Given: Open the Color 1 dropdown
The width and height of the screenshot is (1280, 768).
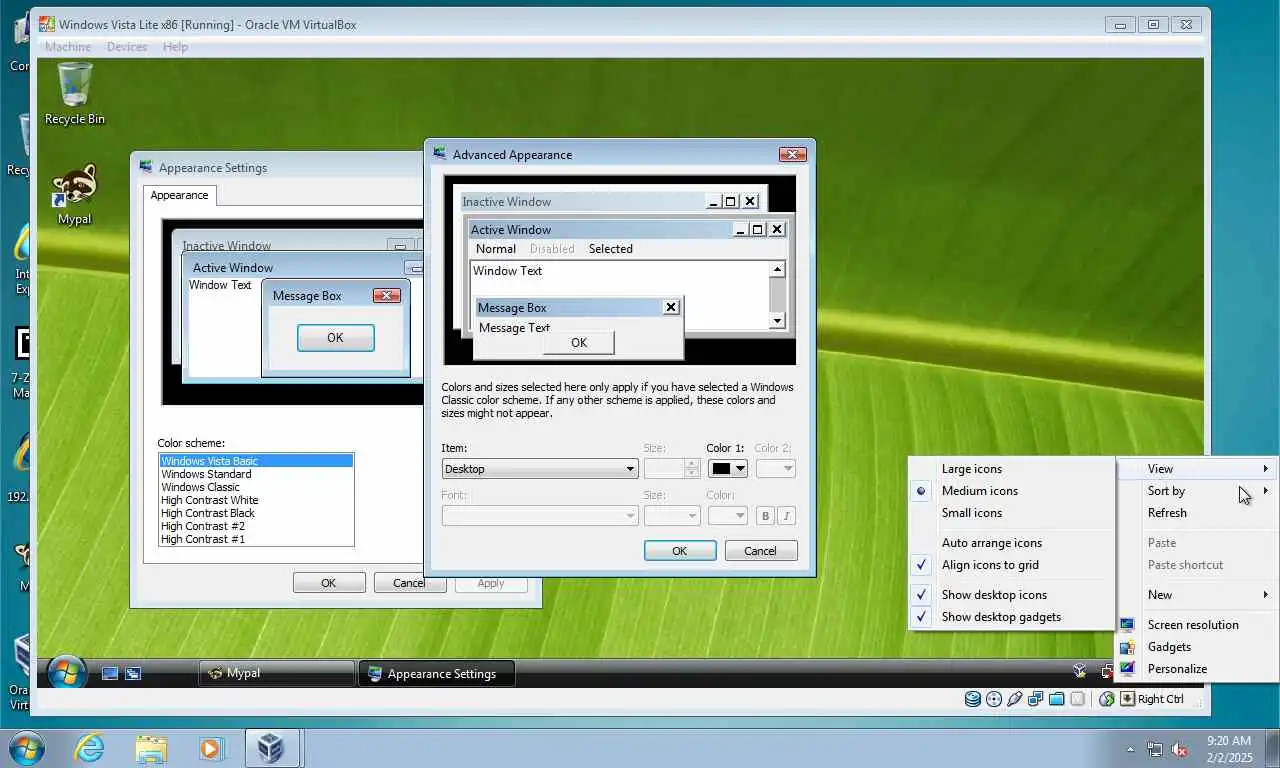Looking at the screenshot, I should point(728,468).
